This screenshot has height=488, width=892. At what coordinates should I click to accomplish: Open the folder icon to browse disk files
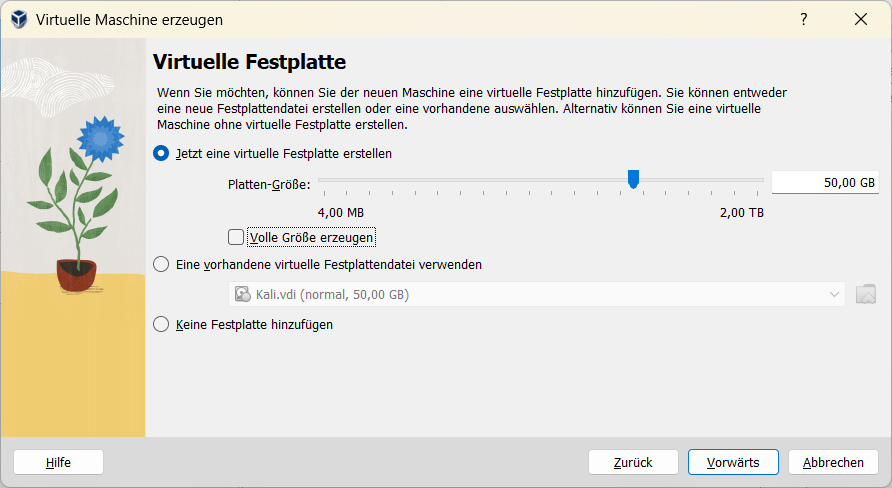tap(866, 294)
